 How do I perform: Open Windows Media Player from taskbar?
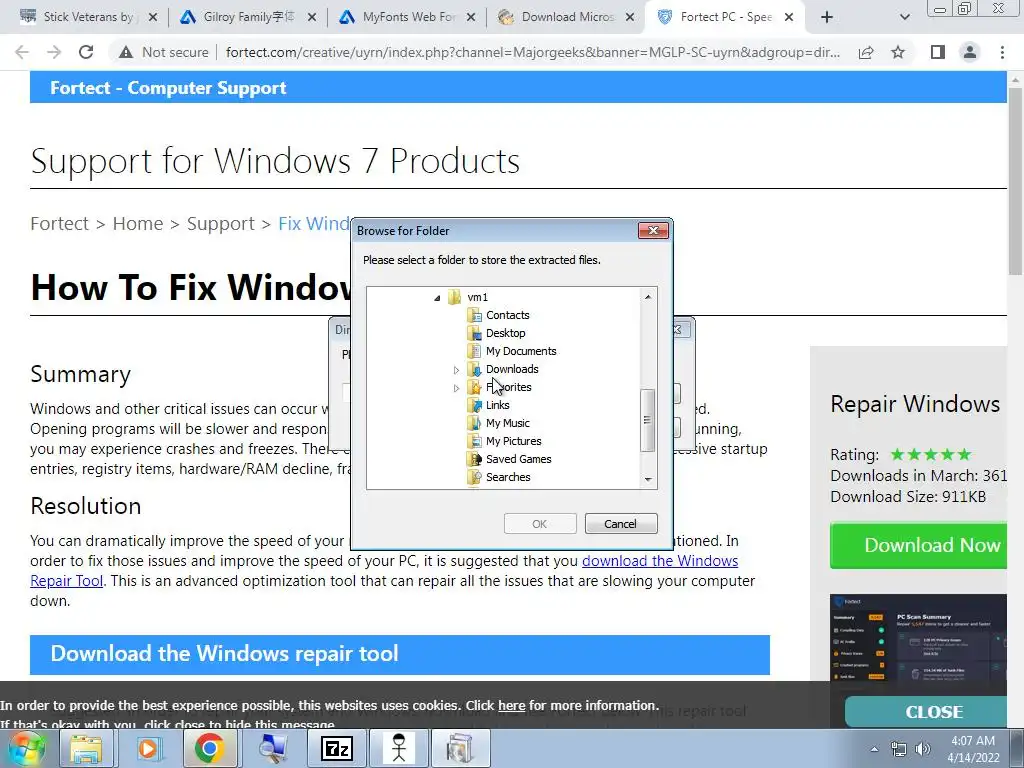coord(148,748)
